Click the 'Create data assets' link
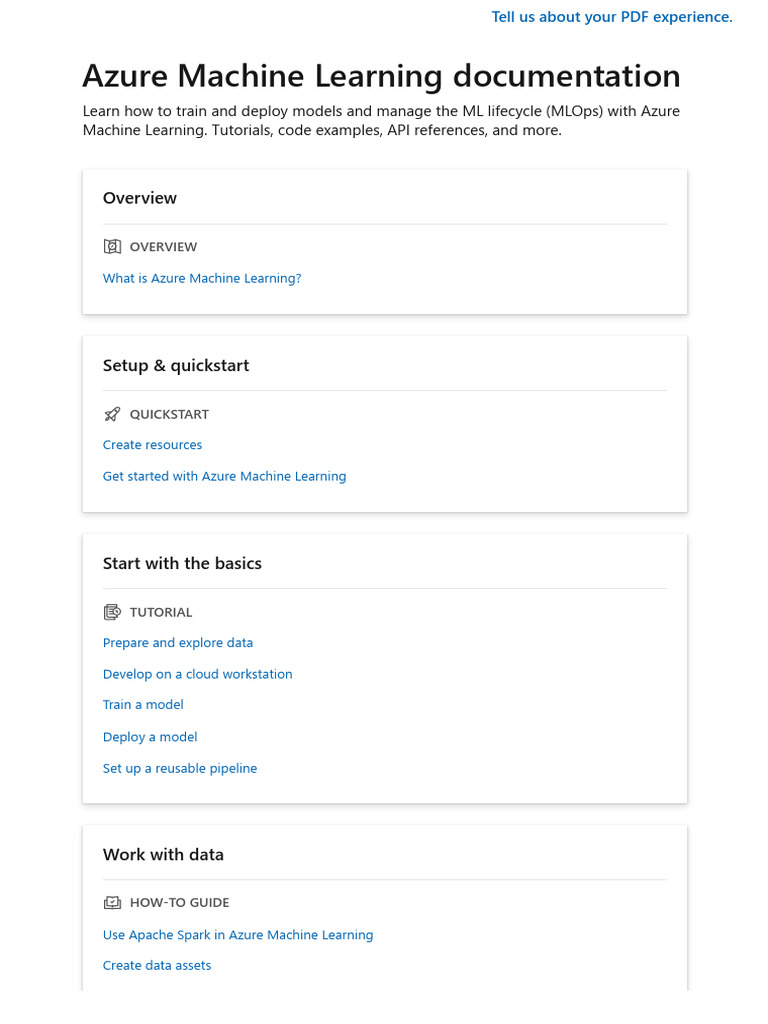 click(157, 965)
